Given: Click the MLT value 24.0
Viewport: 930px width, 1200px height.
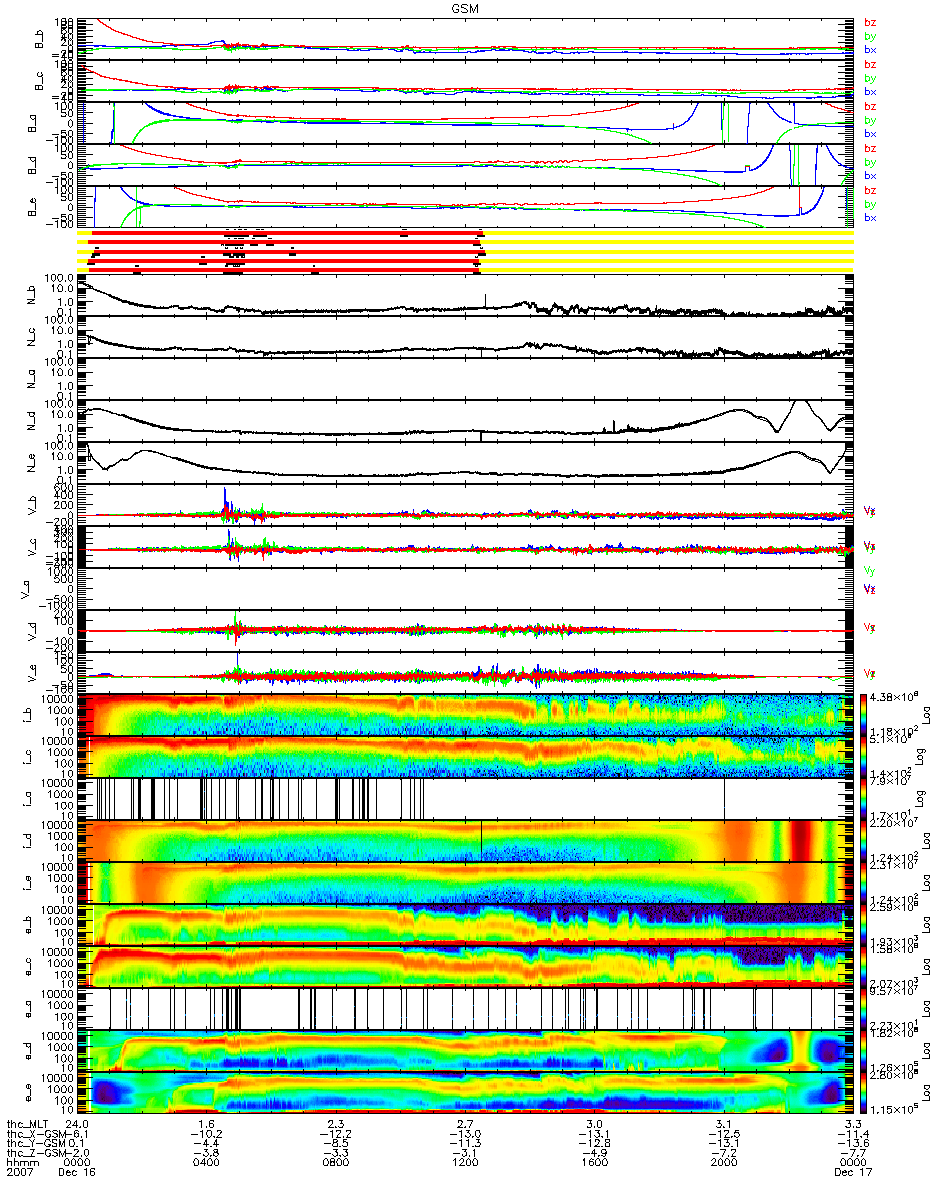Looking at the screenshot, I should click(x=78, y=1122).
